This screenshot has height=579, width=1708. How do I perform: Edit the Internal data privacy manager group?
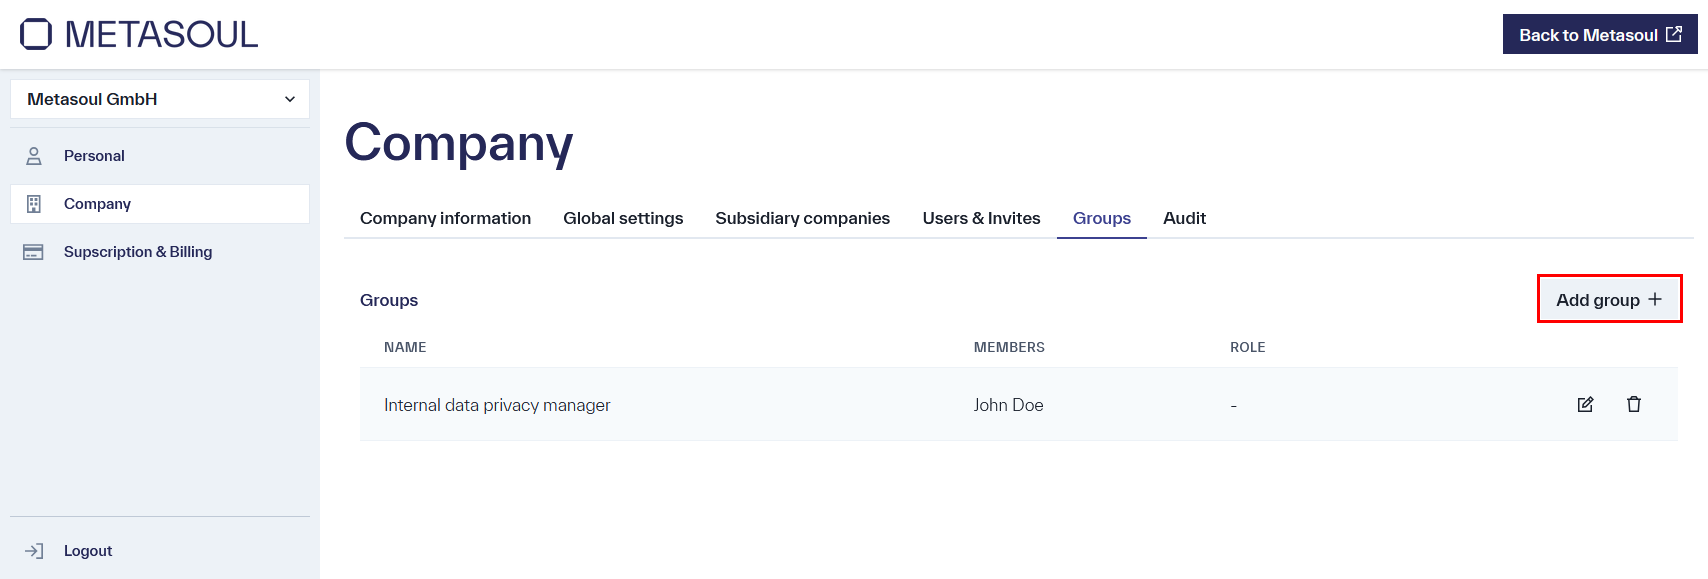click(x=1585, y=404)
